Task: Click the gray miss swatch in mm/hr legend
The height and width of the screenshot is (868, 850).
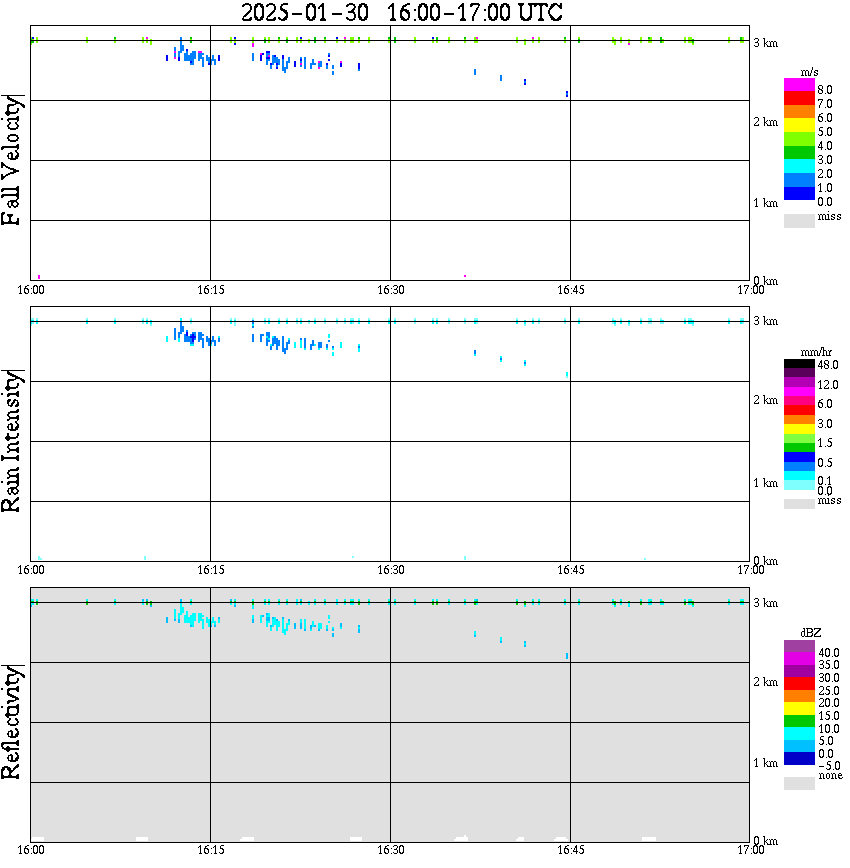Action: [x=799, y=504]
